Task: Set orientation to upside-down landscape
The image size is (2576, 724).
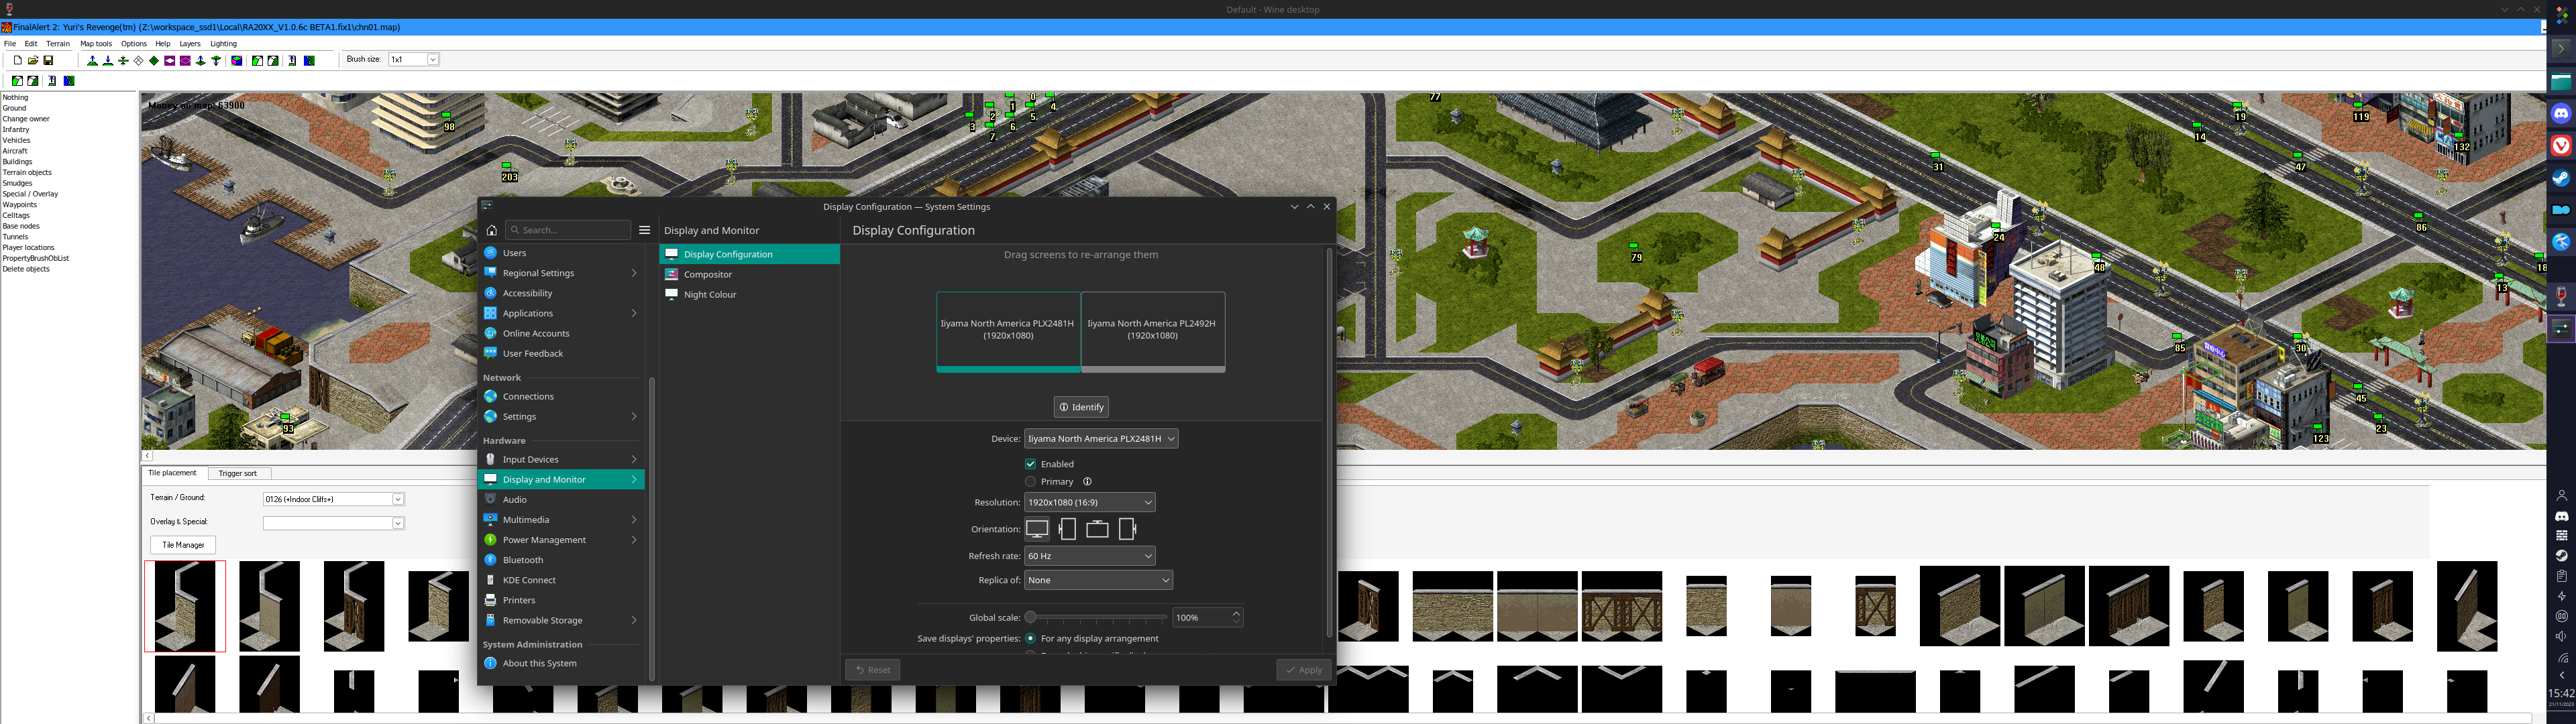Action: pos(1097,529)
